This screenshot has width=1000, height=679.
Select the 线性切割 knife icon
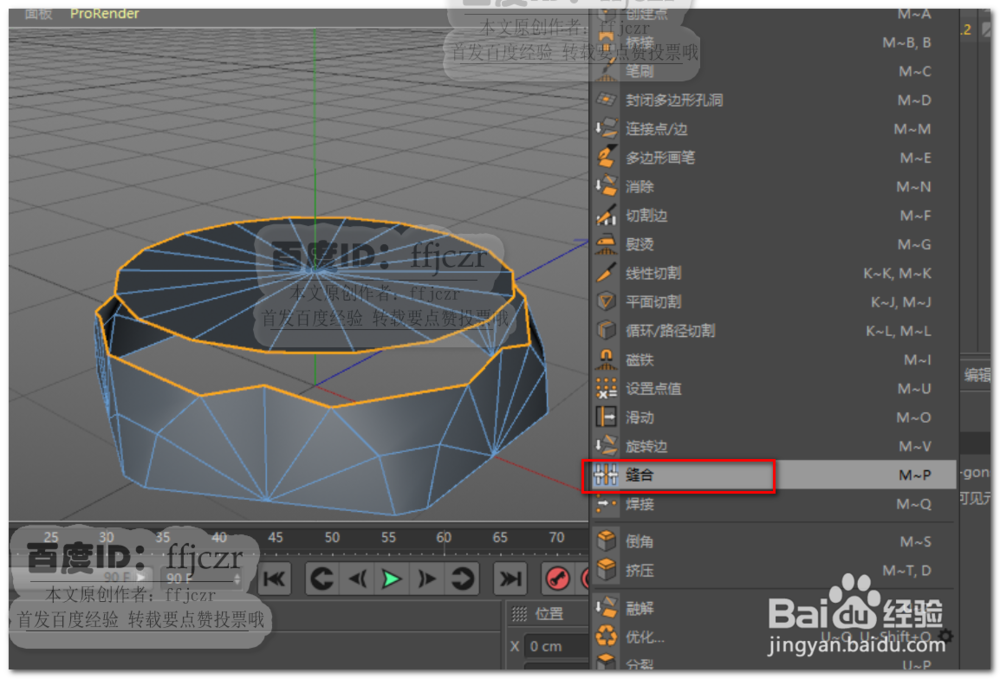[606, 273]
